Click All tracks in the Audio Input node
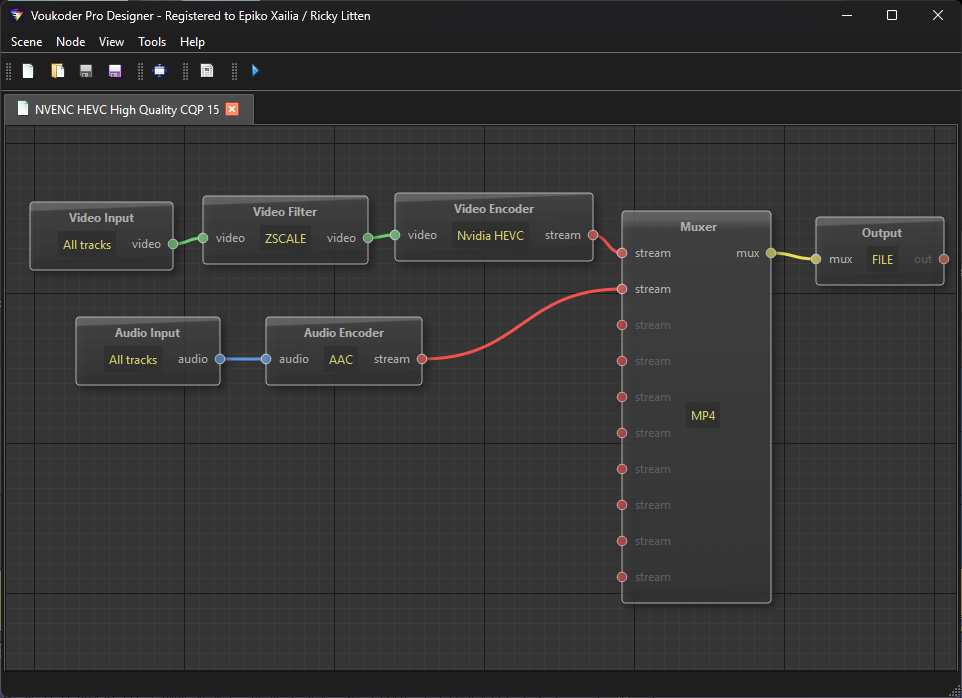This screenshot has width=962, height=698. pyautogui.click(x=133, y=360)
